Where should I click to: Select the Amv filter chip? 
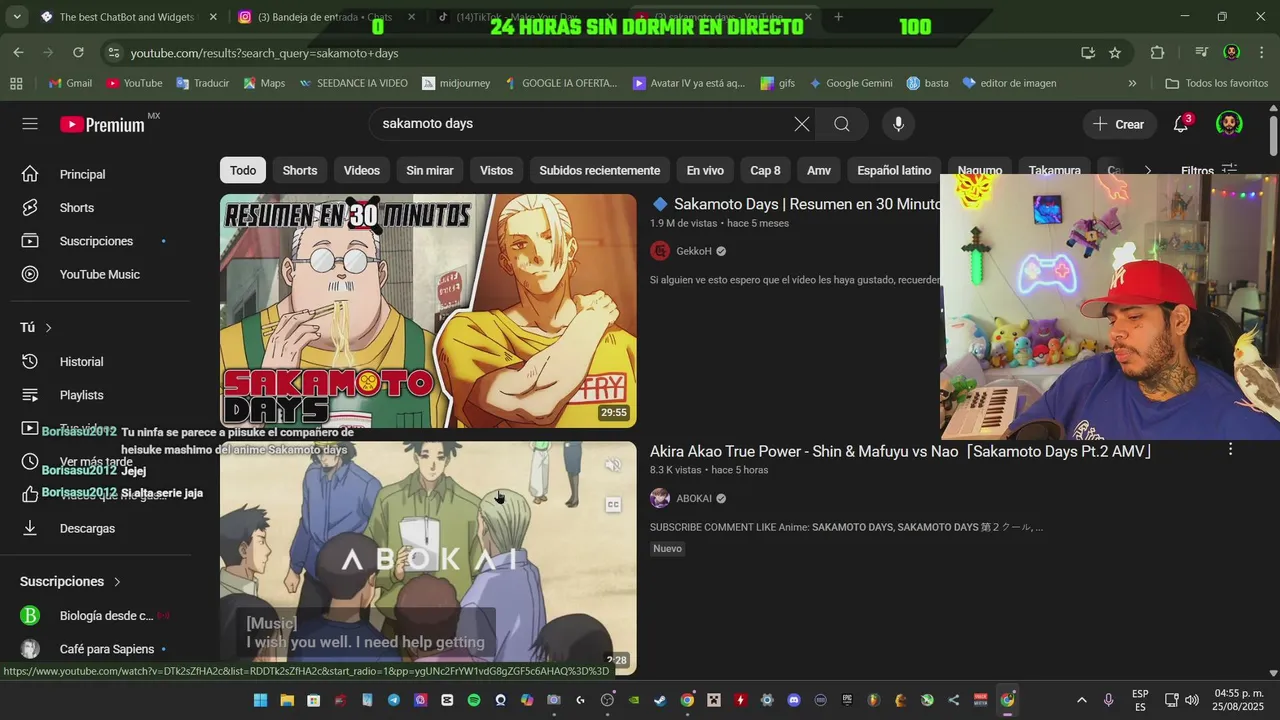coord(819,171)
